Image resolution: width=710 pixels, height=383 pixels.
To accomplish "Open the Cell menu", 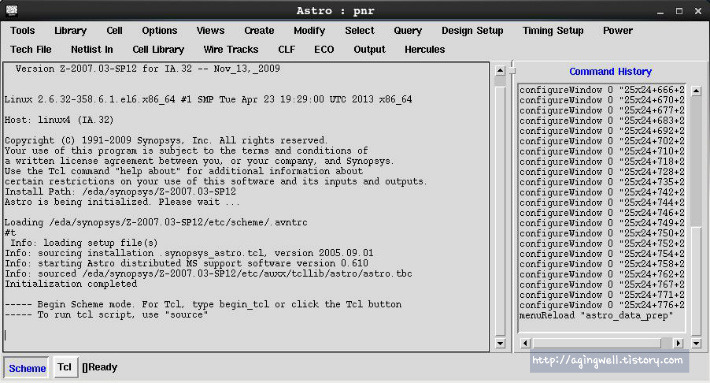I will point(114,31).
